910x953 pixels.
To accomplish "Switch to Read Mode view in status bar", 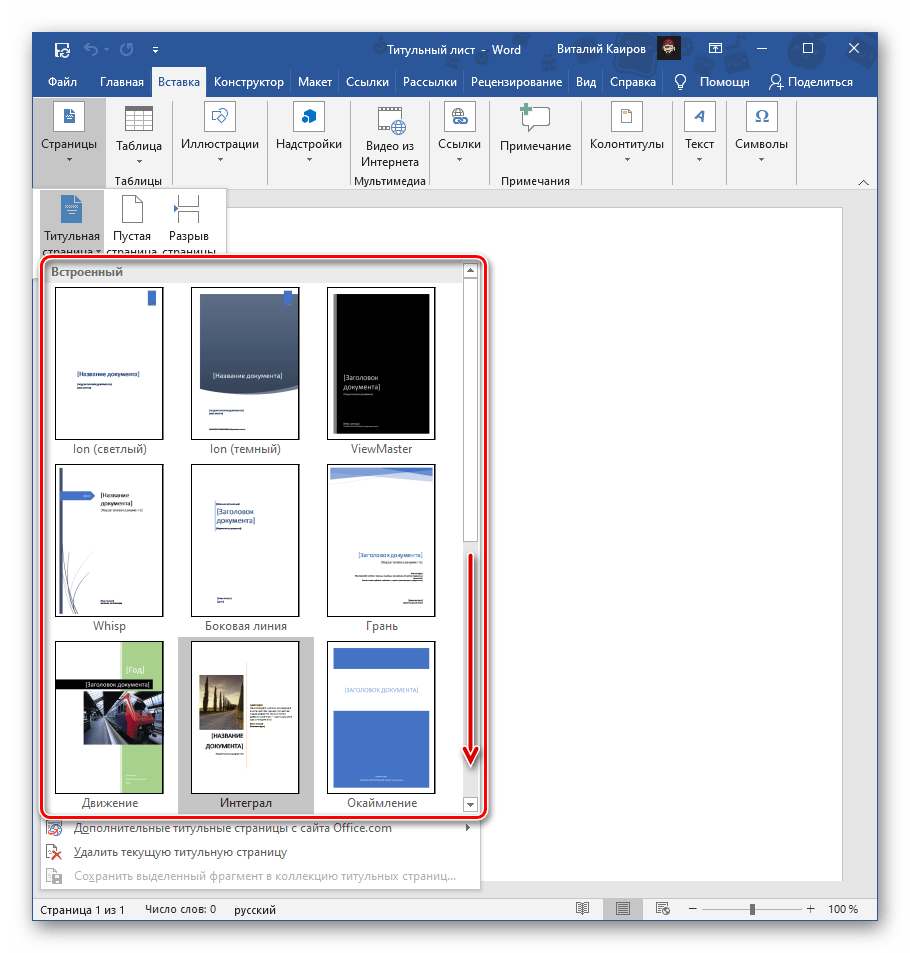I will click(582, 909).
